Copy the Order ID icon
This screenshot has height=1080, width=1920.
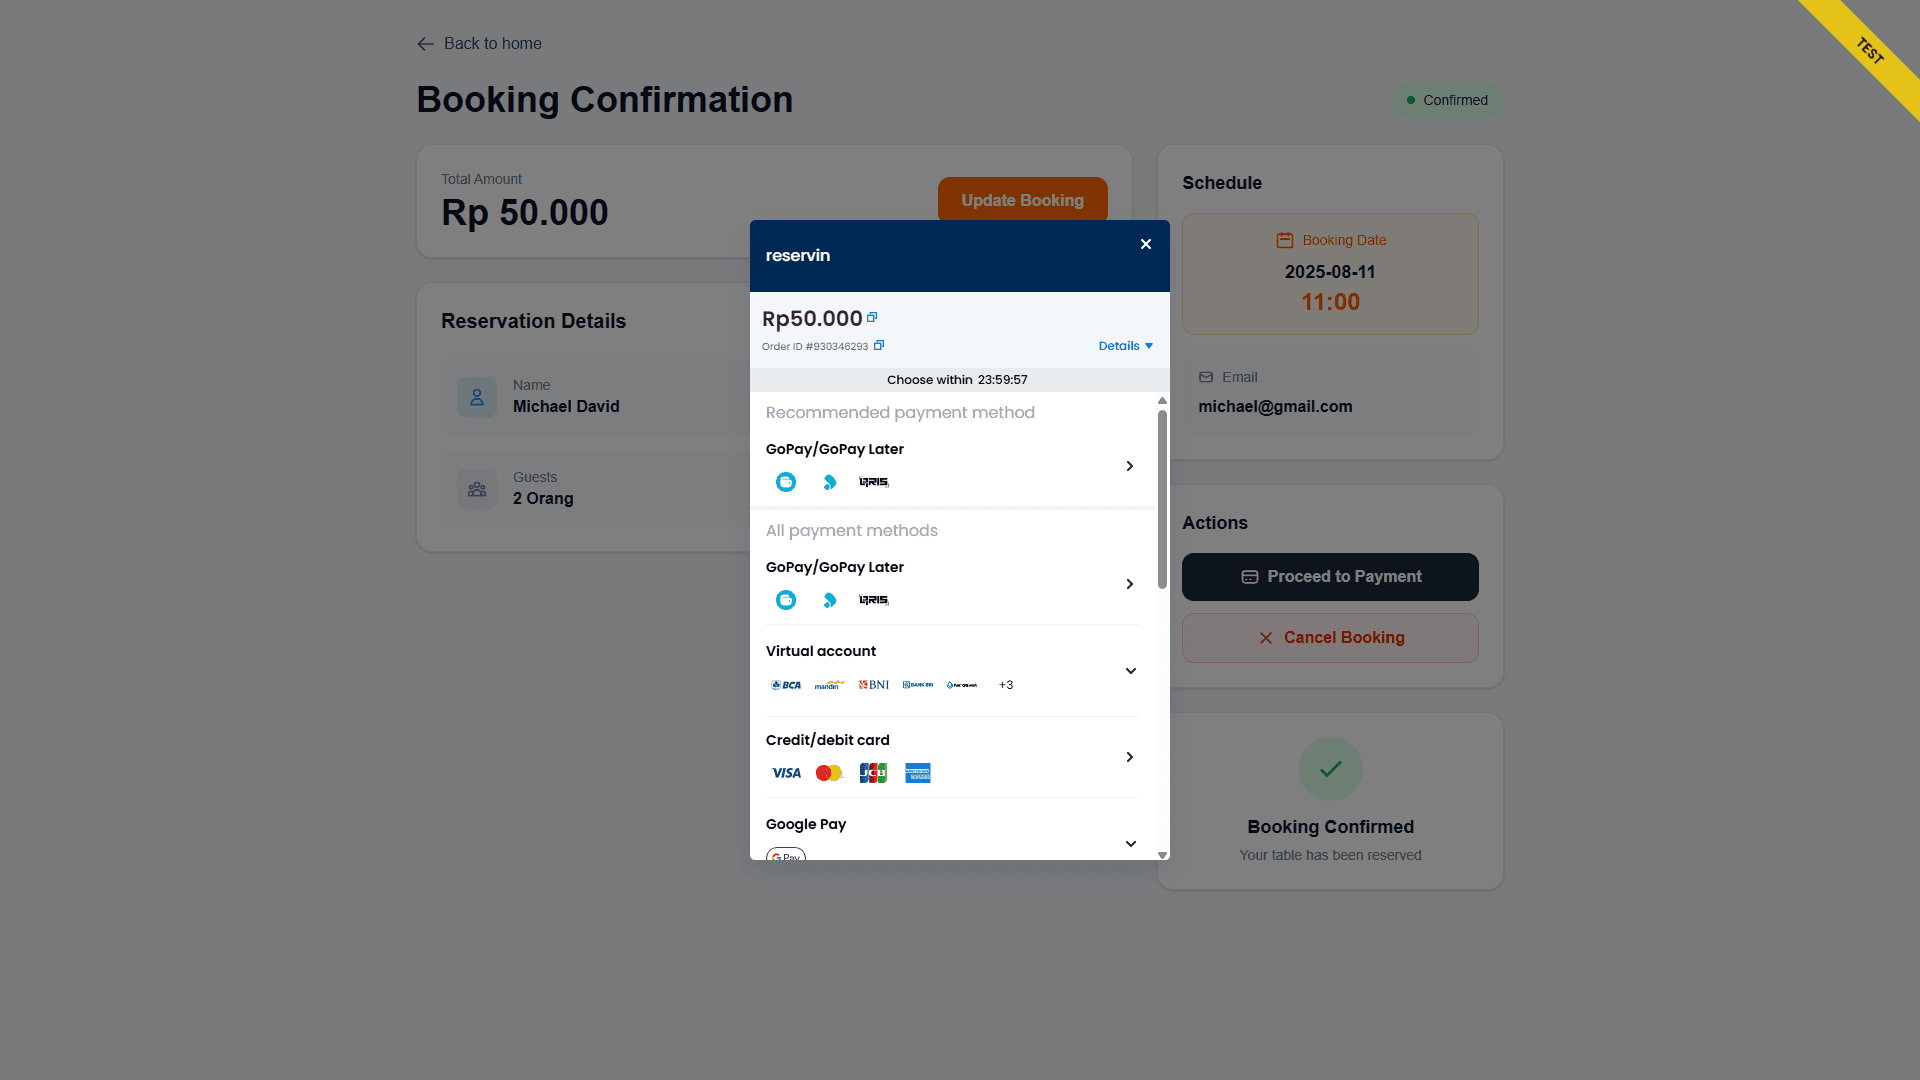(879, 345)
